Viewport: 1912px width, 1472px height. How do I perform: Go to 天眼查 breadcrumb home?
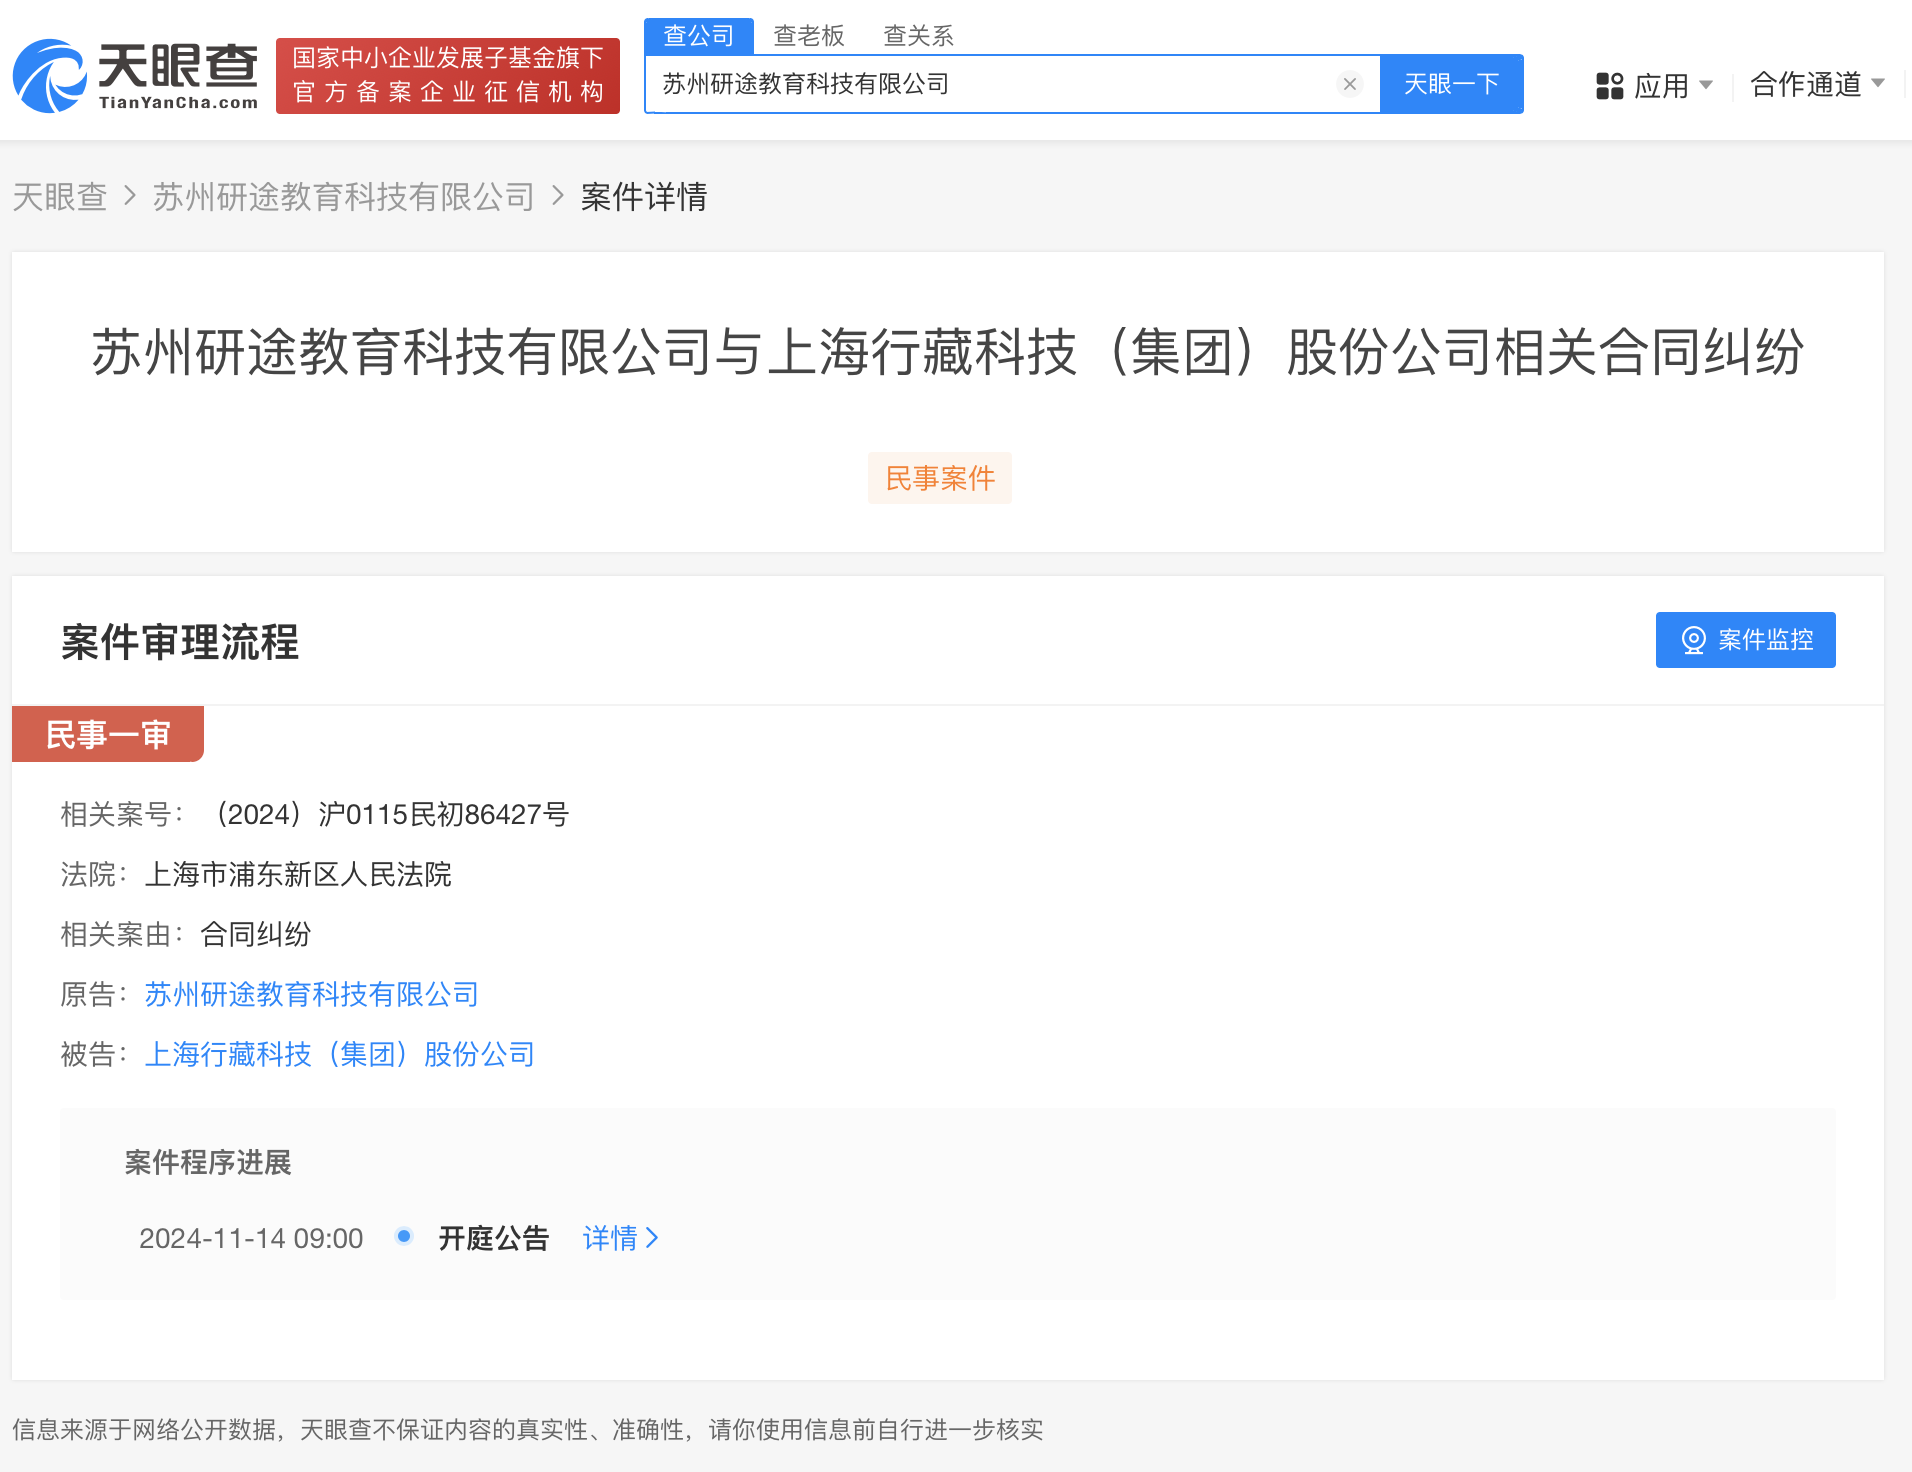coord(60,197)
